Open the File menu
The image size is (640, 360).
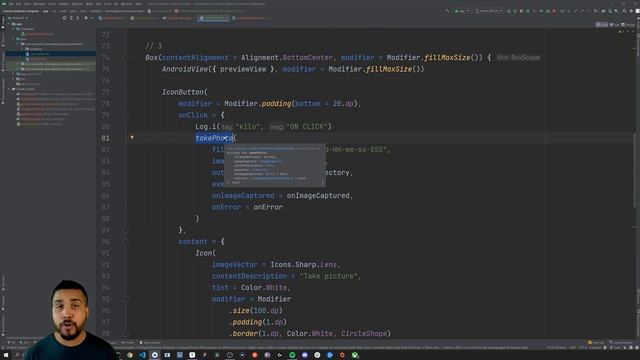point(11,4)
